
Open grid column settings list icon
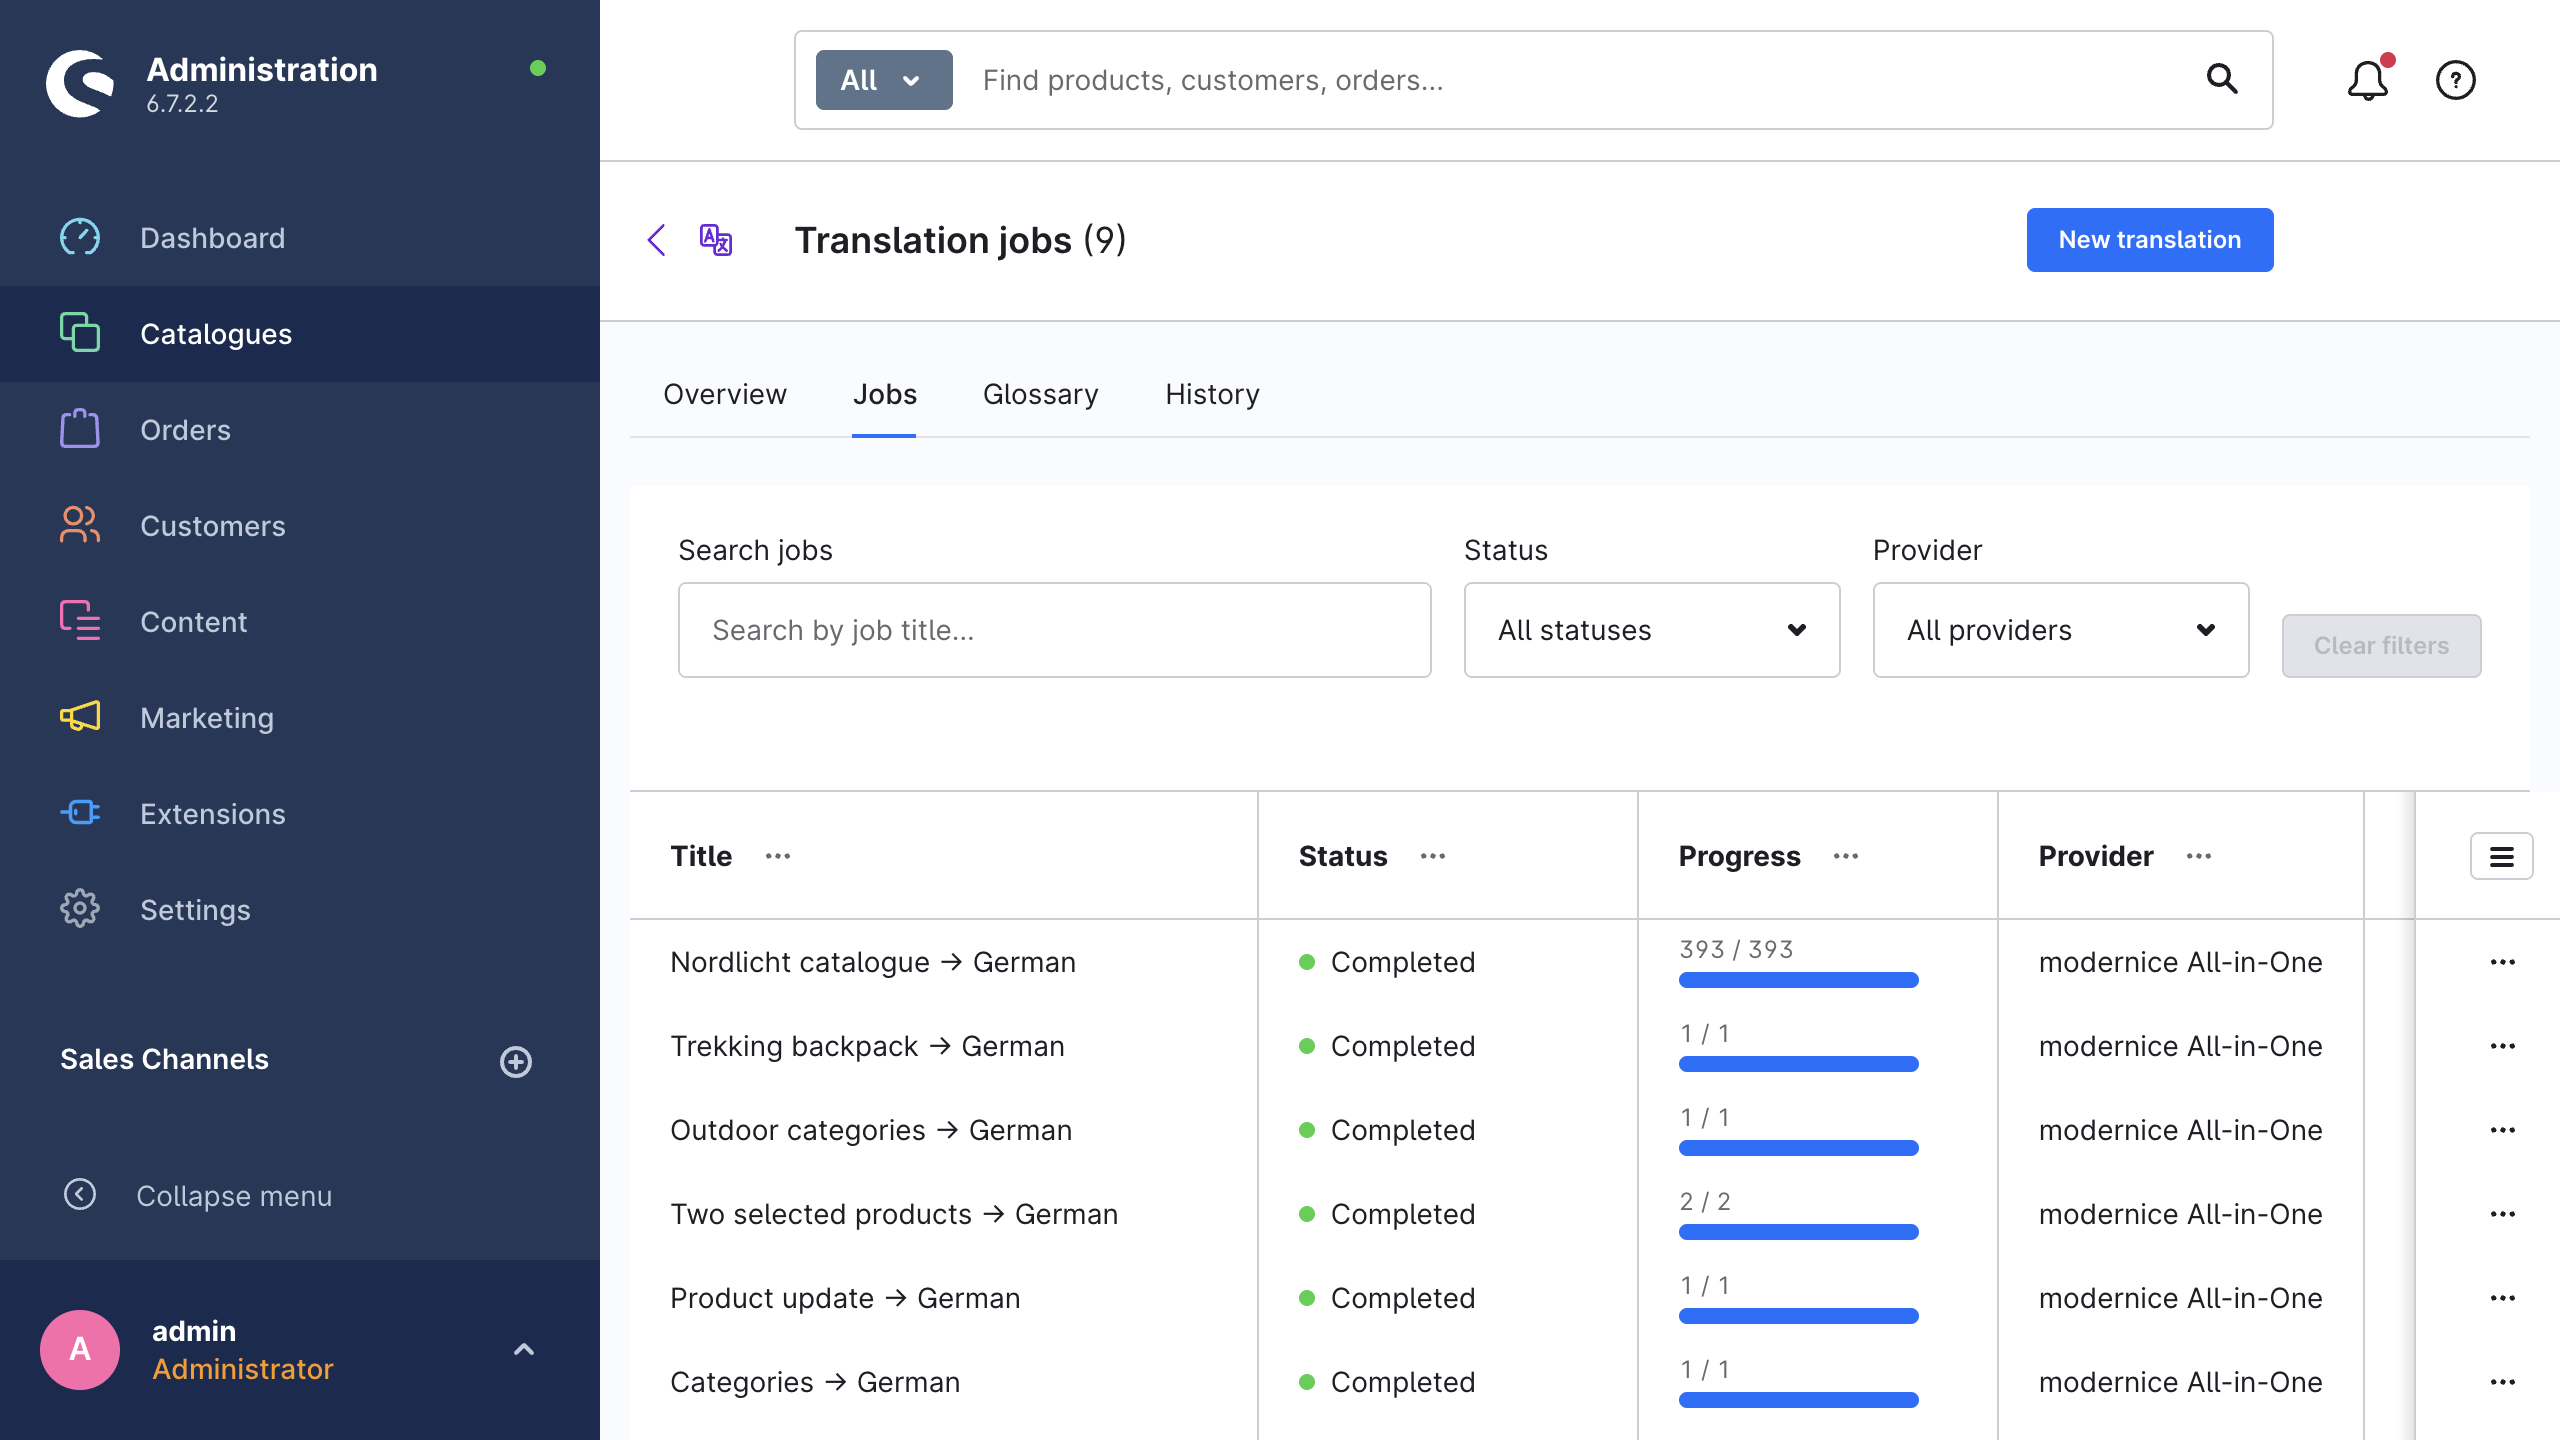point(2502,856)
